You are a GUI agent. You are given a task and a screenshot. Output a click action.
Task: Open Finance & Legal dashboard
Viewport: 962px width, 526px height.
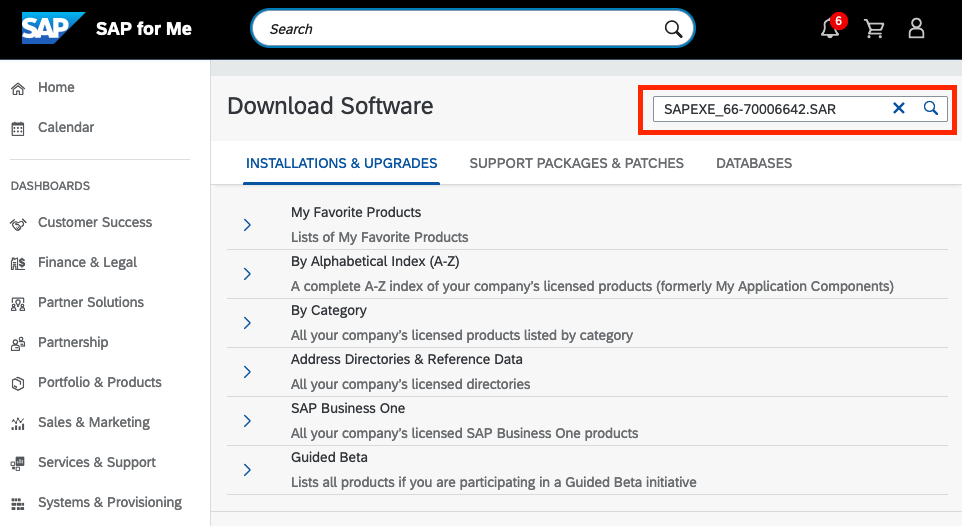[x=87, y=262]
